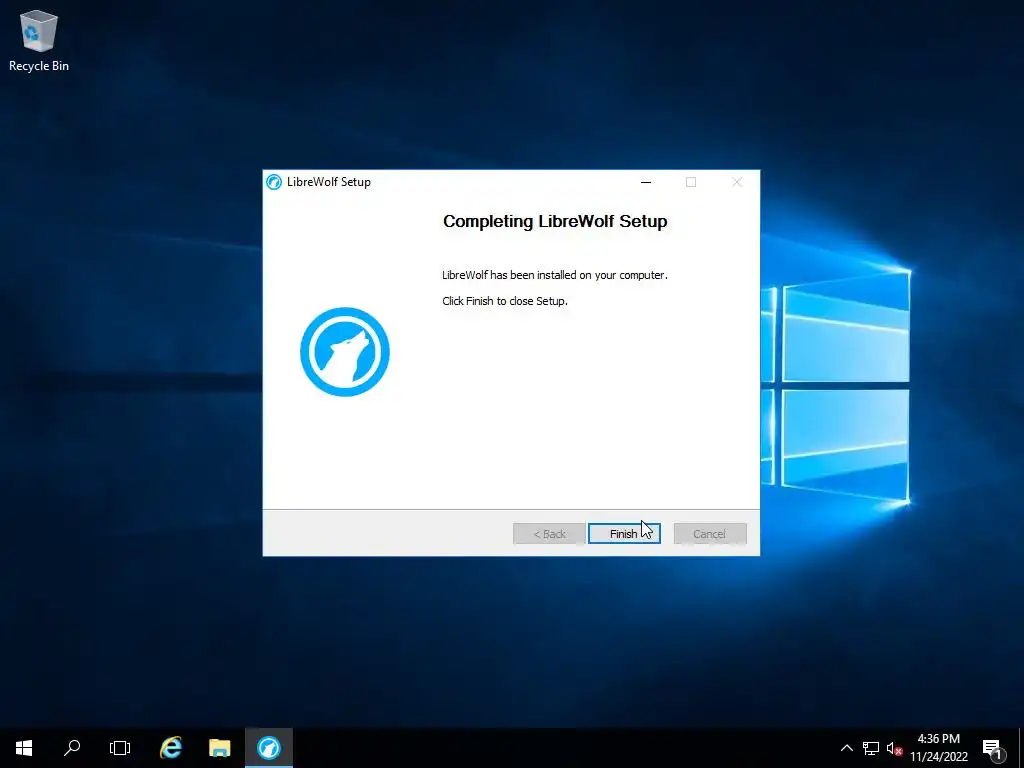The height and width of the screenshot is (768, 1024).
Task: Launch Internet Explorer from the taskbar
Action: coord(170,748)
